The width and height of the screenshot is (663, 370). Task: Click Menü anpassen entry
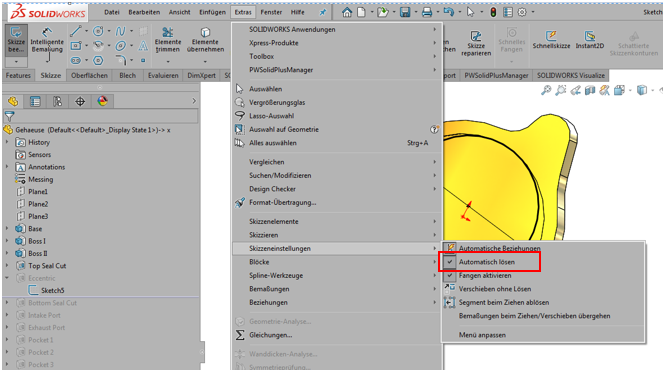pos(482,335)
